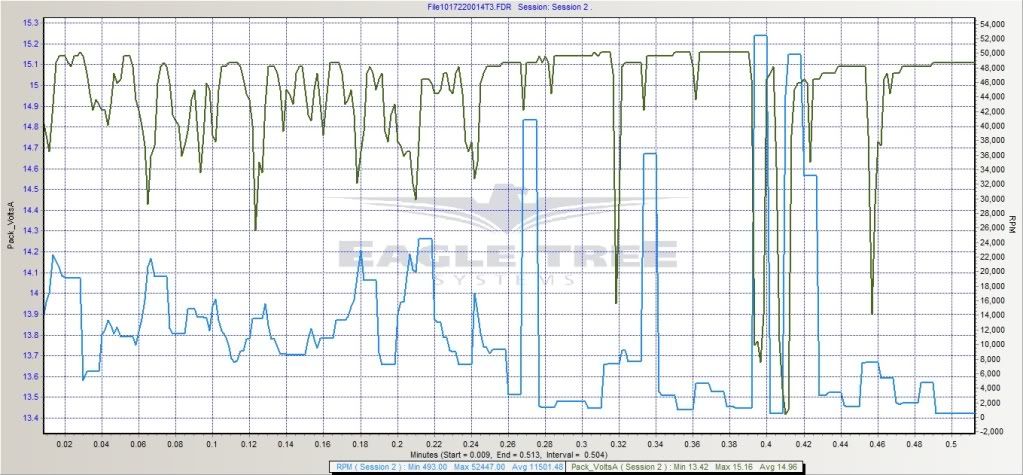Click the 13.4 tick on left axis
Screen dimensions: 1023x475
[30, 418]
